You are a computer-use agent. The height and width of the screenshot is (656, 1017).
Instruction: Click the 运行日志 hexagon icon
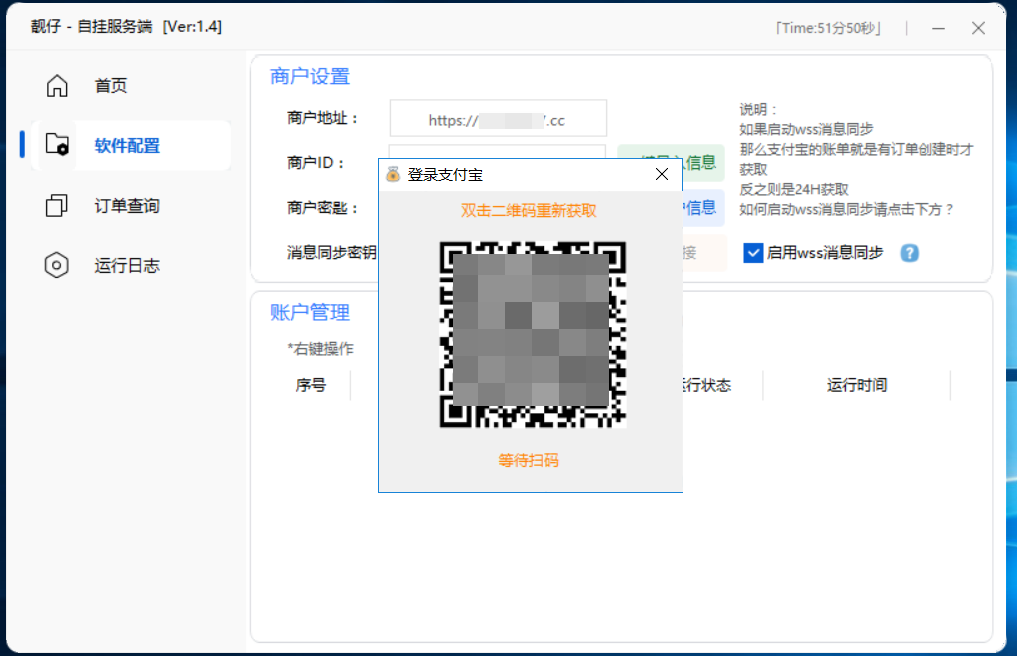point(57,266)
